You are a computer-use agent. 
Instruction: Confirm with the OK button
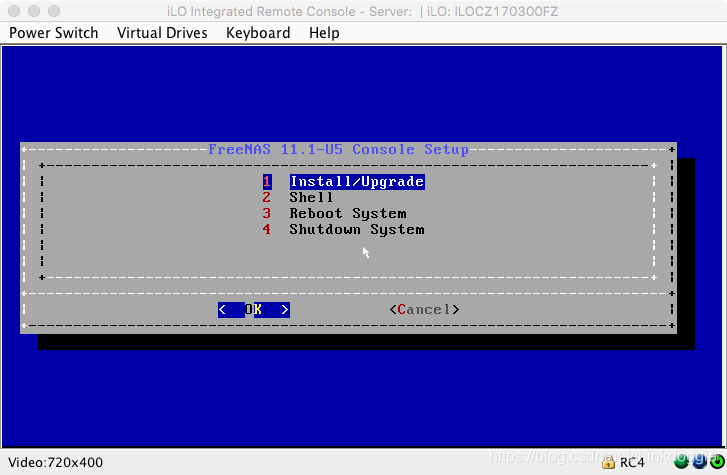pos(254,310)
